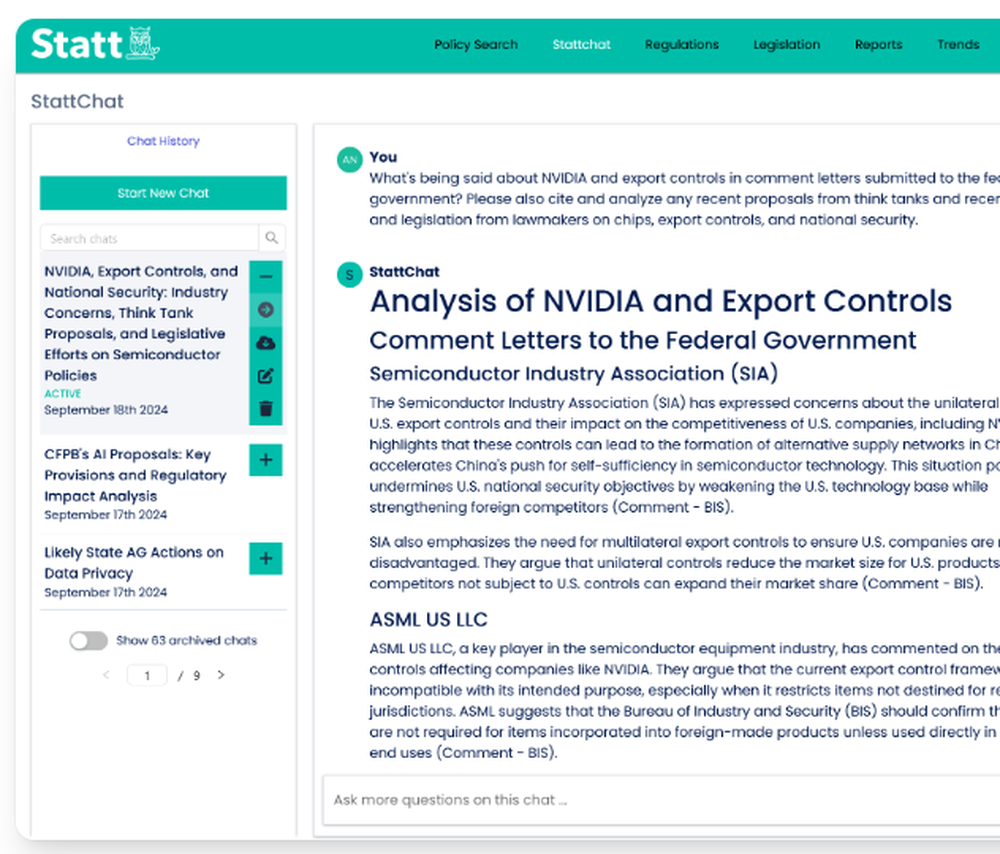Viewport: 1000px width, 854px height.
Task: Rename the NVIDIA chat via edit icon
Action: (266, 376)
